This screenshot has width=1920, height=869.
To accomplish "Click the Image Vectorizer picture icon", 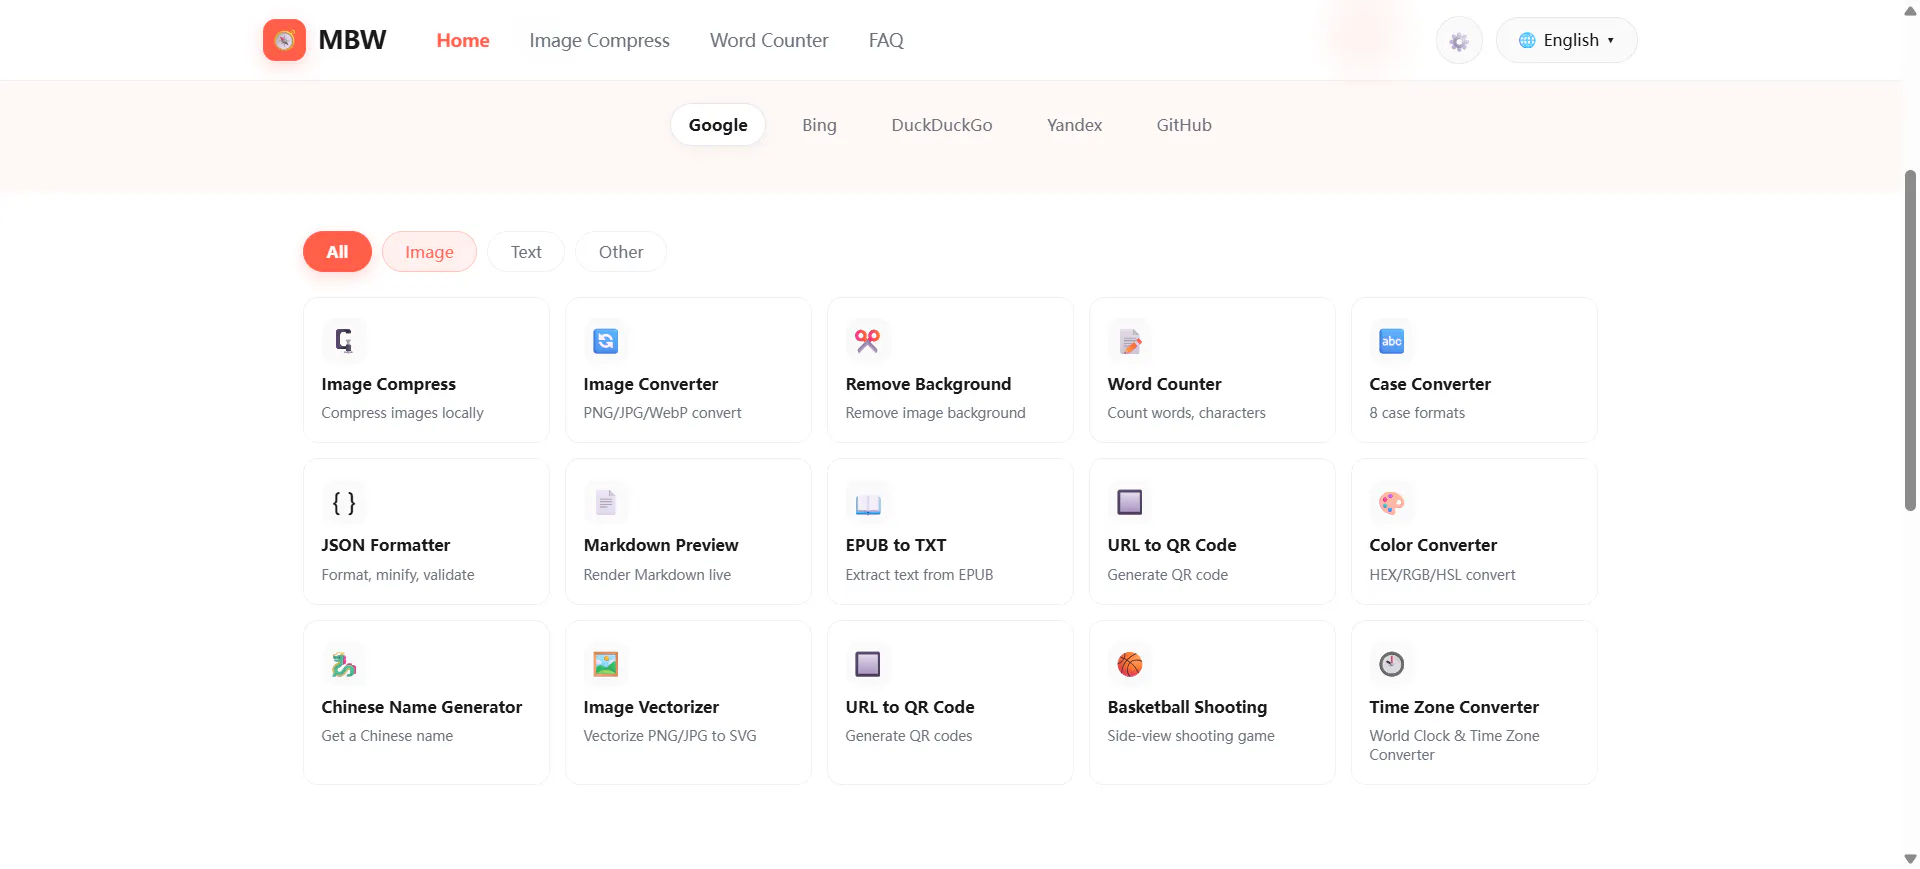I will point(606,664).
